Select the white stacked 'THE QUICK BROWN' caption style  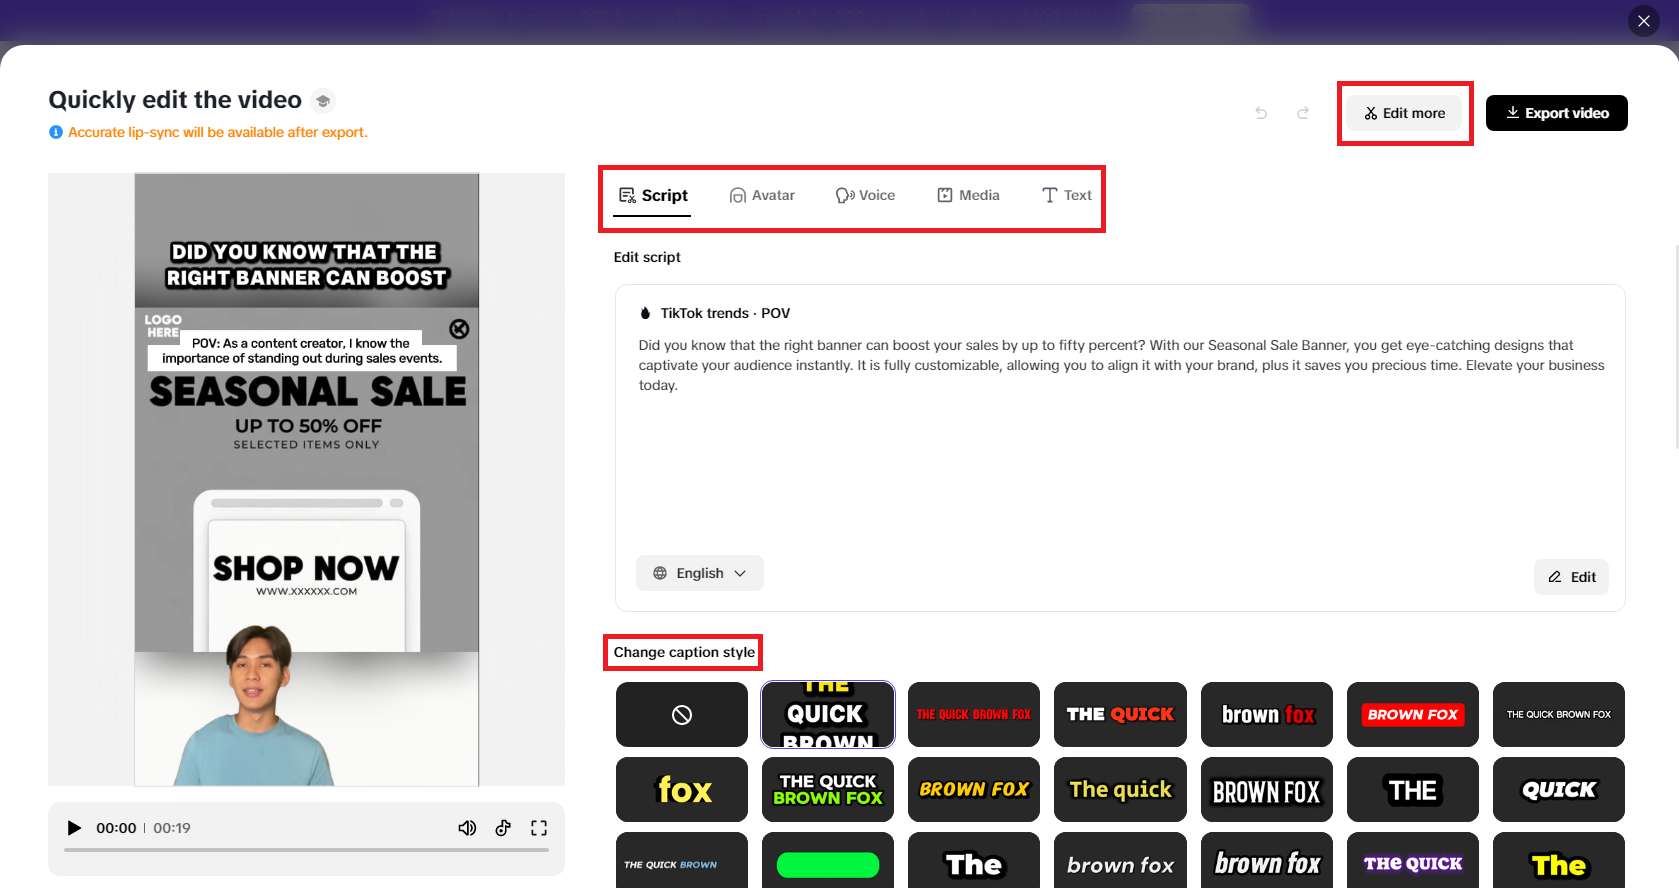click(828, 714)
